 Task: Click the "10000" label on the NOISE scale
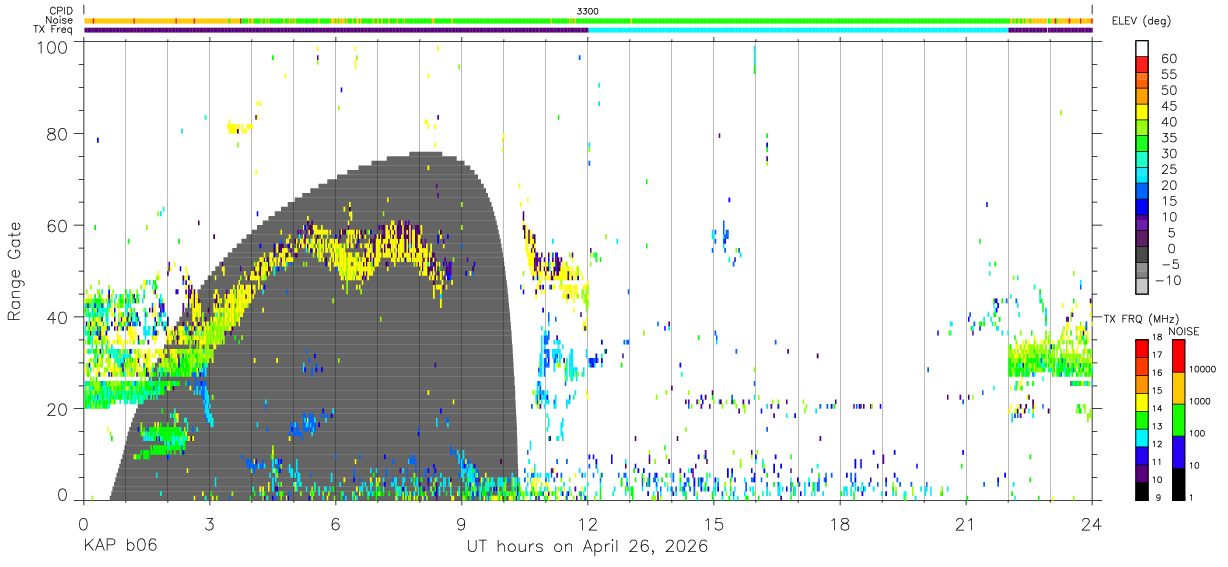click(1202, 371)
